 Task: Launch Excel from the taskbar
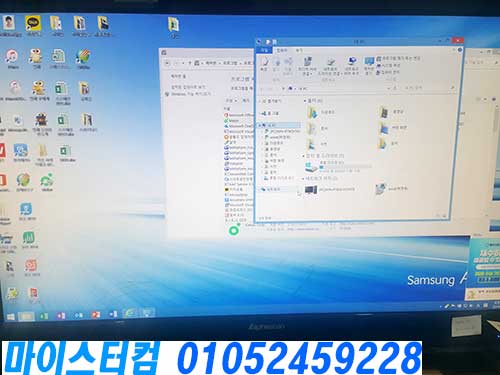point(44,316)
